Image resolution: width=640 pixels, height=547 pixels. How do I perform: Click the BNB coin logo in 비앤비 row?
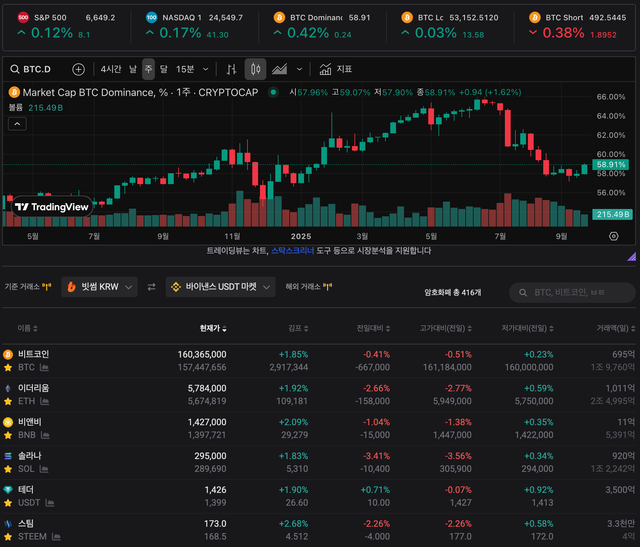pos(8,422)
